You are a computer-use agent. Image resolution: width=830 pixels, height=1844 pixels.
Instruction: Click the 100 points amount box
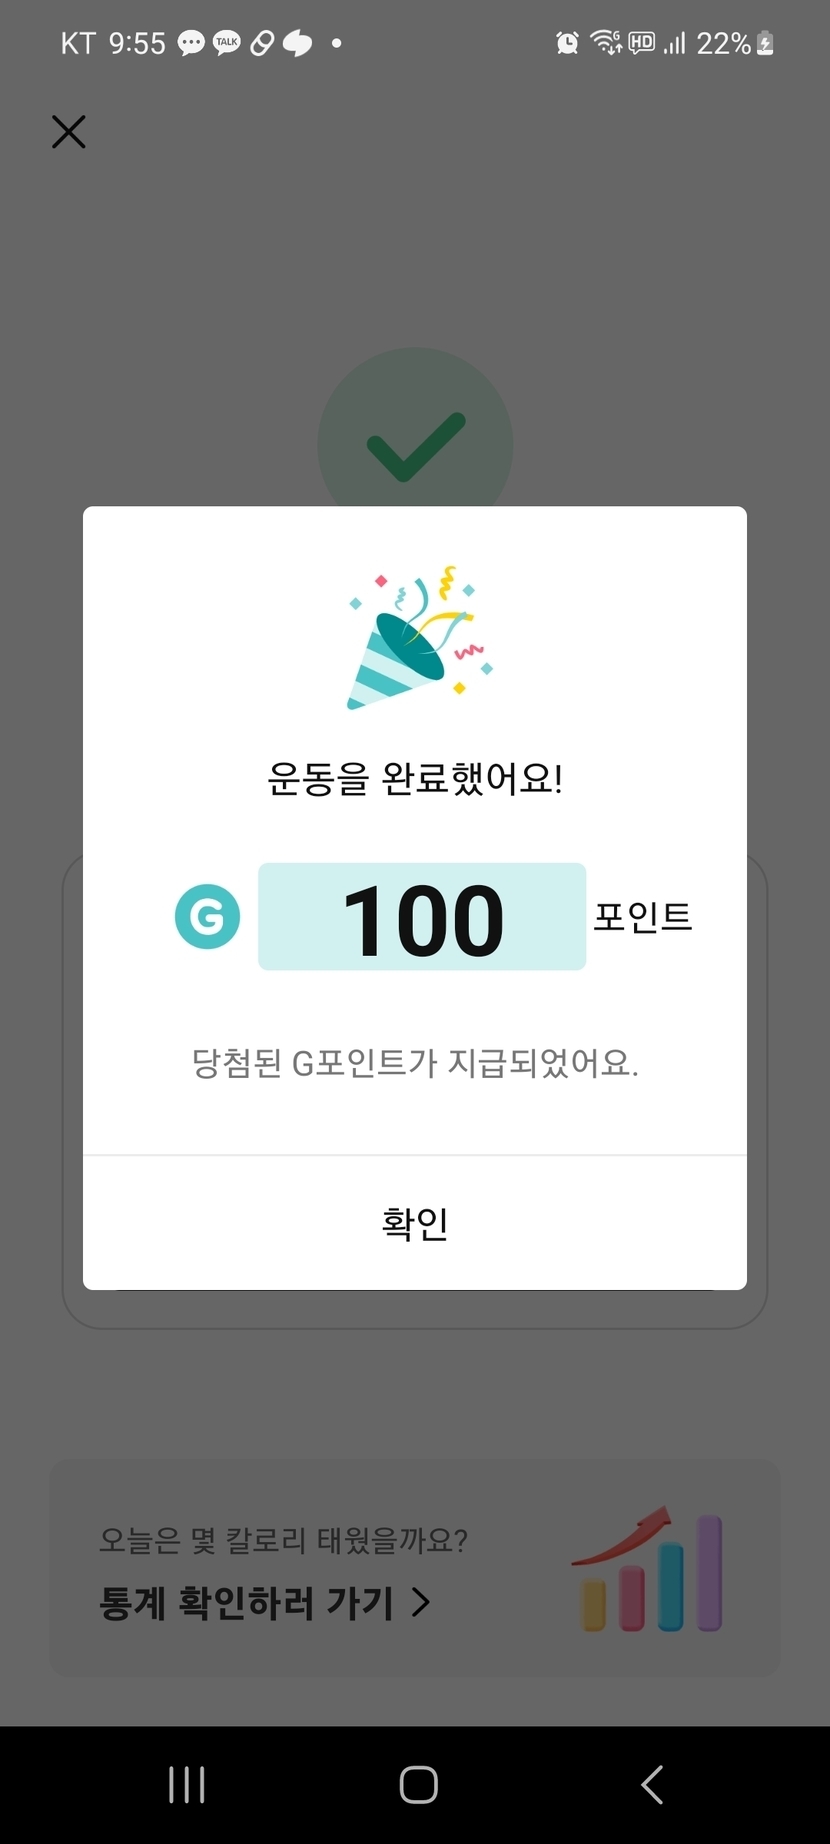point(422,917)
